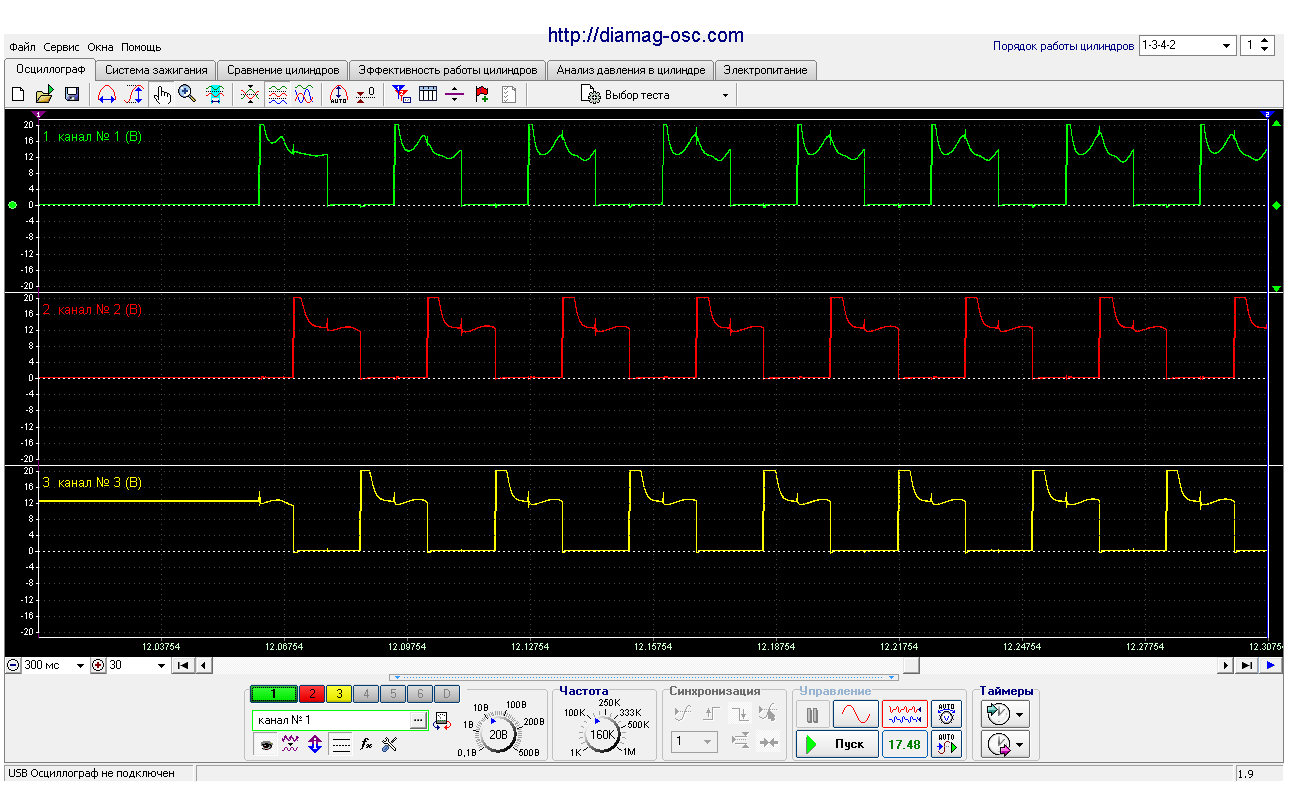This screenshot has height=786, width=1296.
Task: Click the purple divider line toolbar icon
Action: coord(455,95)
